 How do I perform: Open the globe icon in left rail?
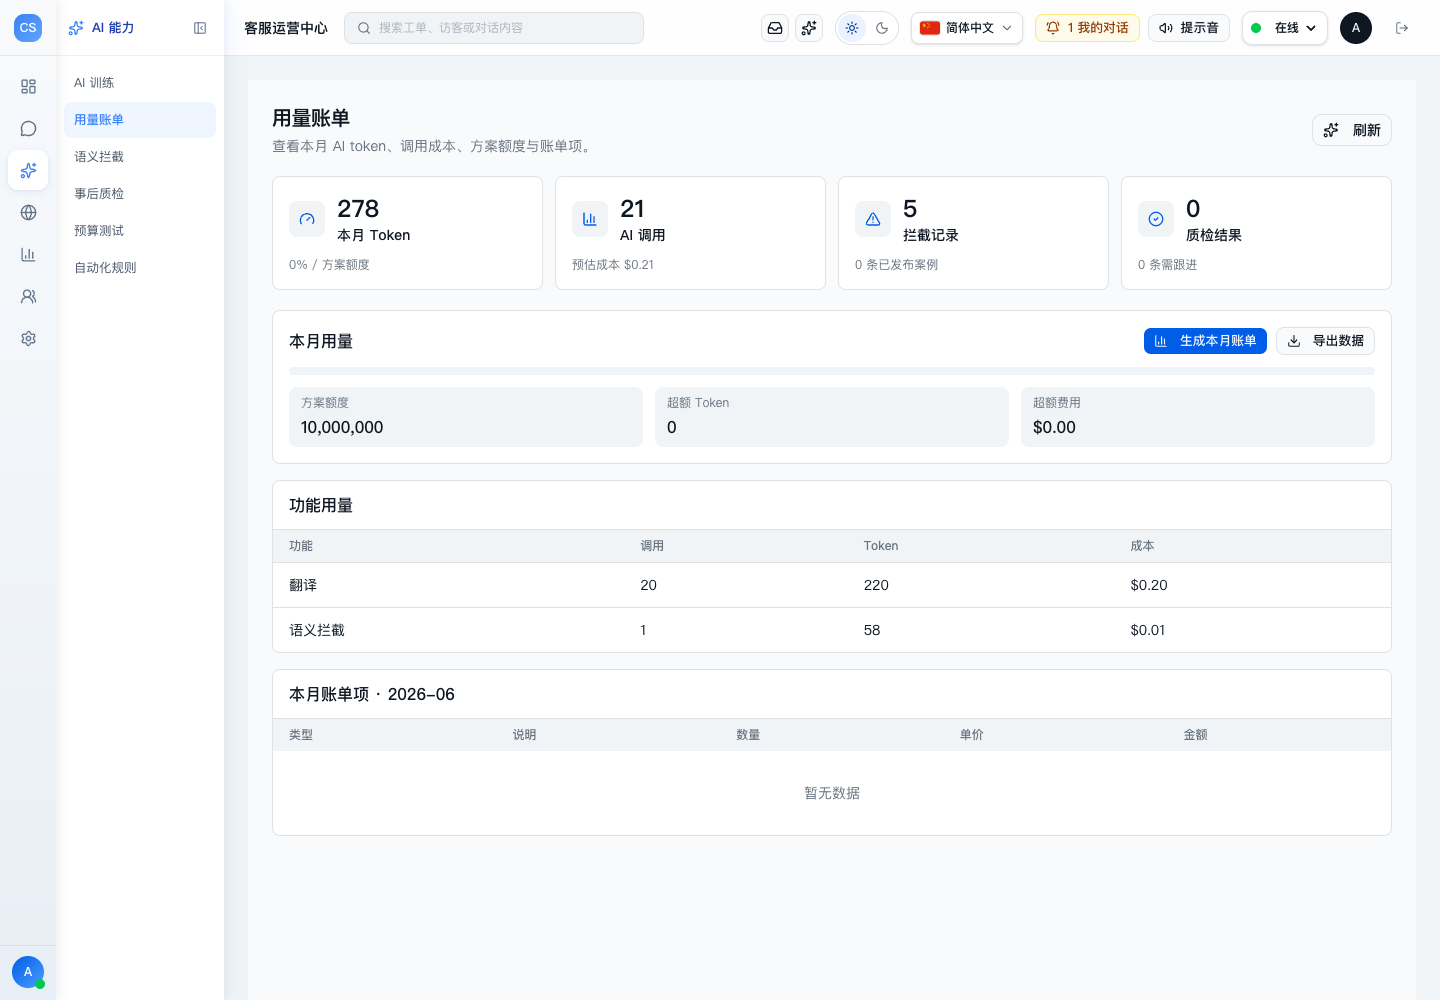(x=28, y=213)
